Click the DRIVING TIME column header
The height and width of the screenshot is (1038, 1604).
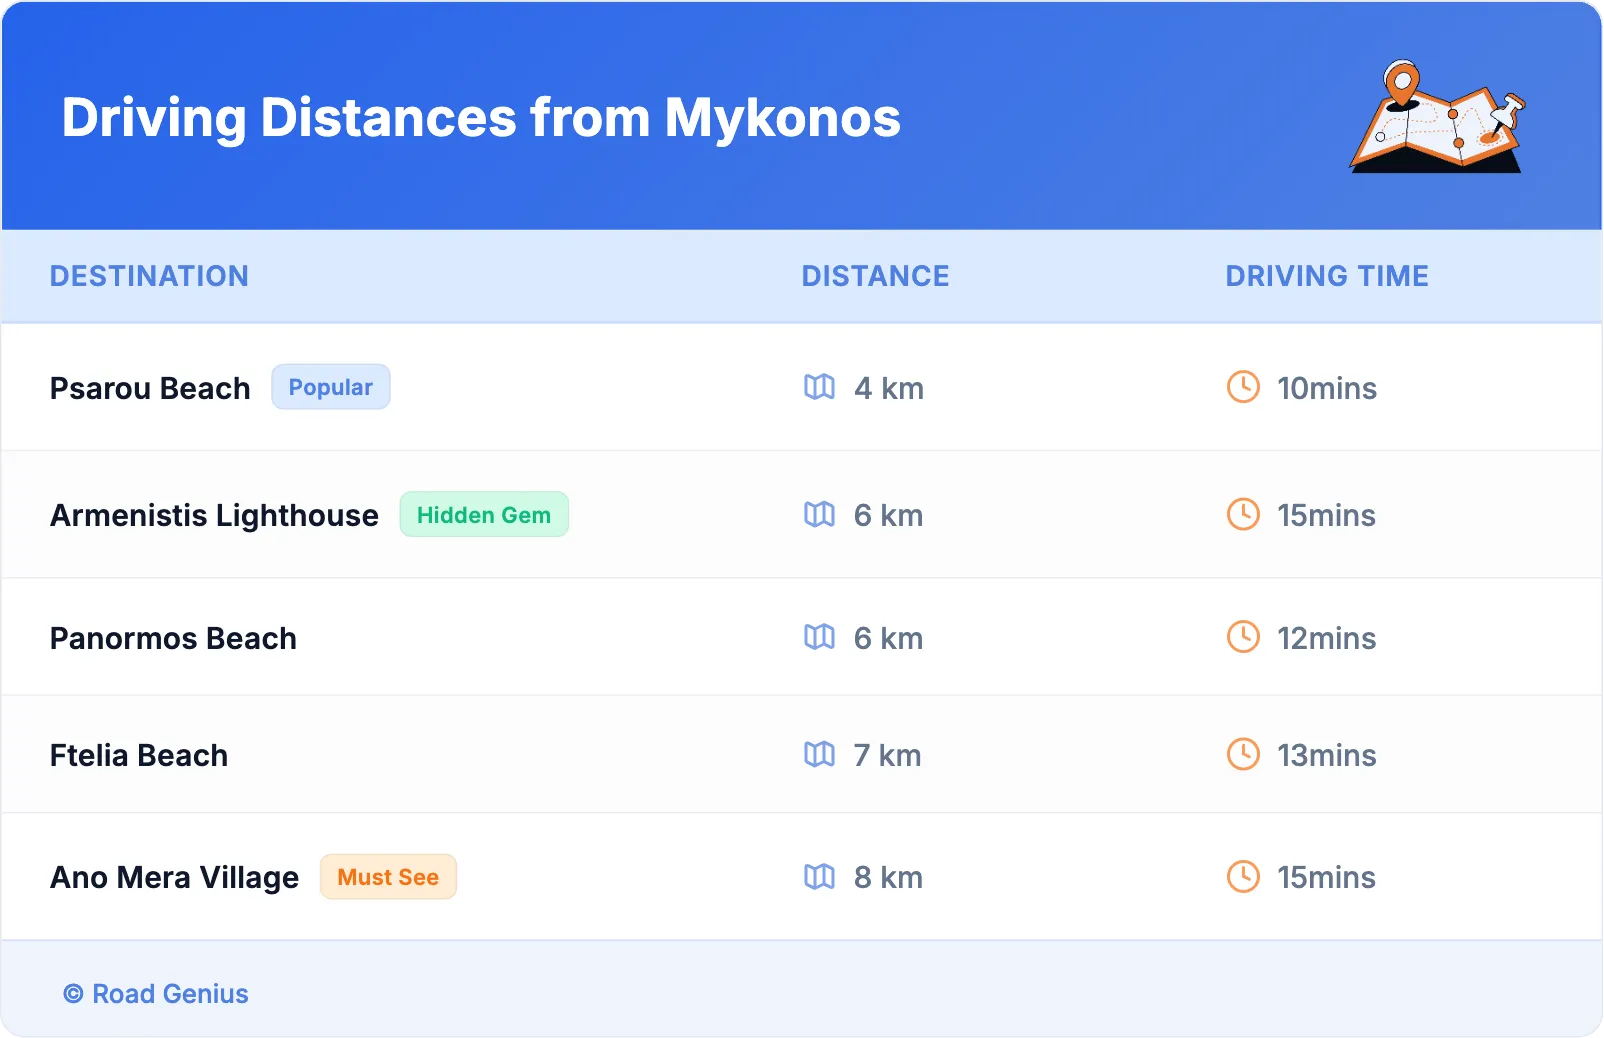[1327, 276]
